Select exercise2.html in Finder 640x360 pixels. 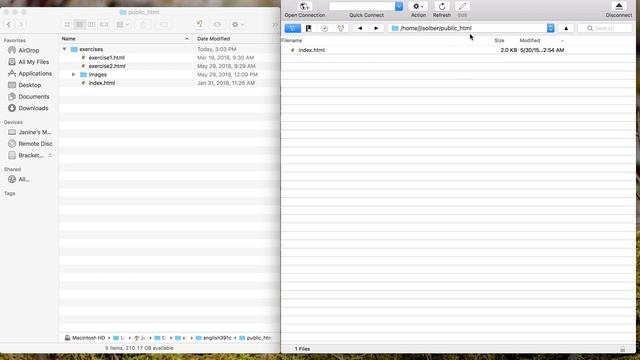click(107, 66)
